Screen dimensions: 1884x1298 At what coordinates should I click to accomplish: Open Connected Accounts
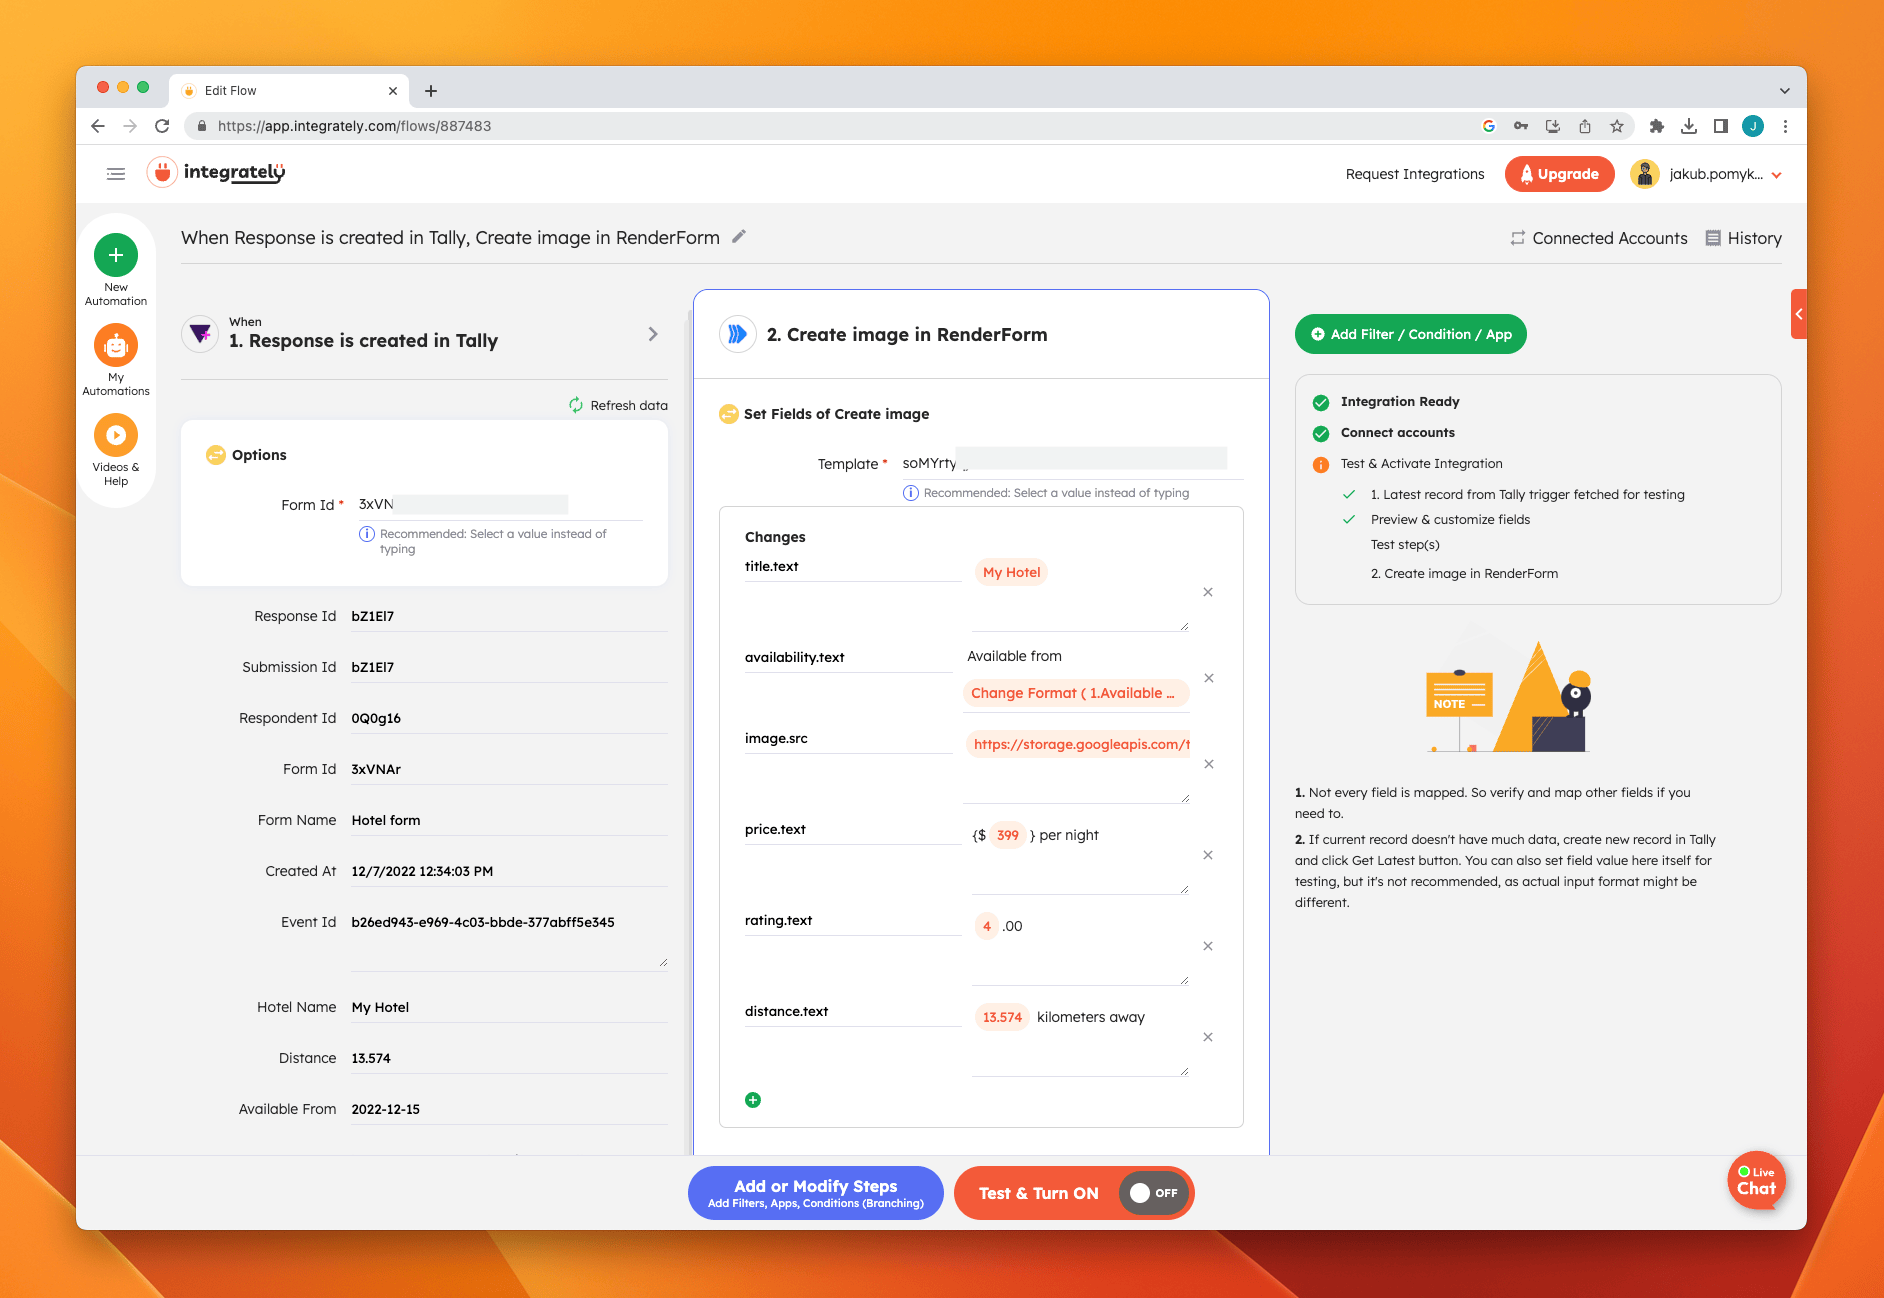(x=1599, y=238)
